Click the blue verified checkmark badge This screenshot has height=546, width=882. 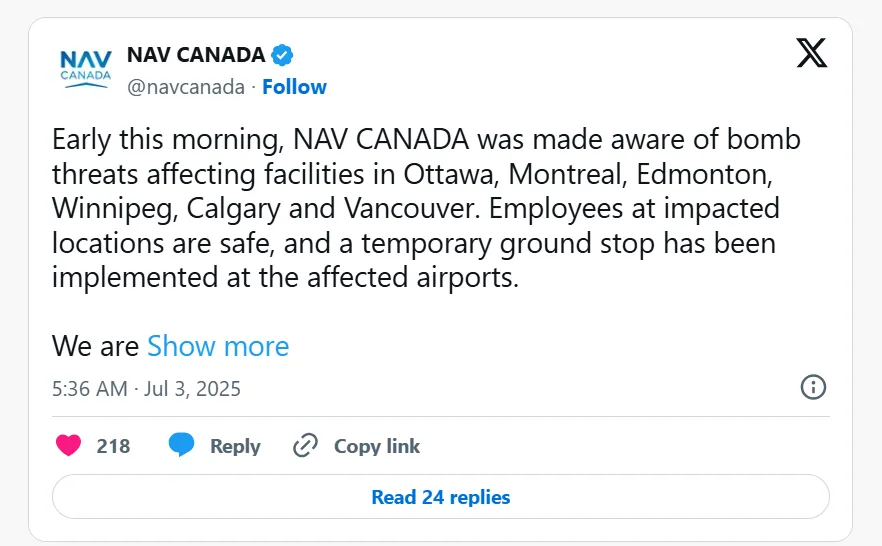pyautogui.click(x=282, y=55)
